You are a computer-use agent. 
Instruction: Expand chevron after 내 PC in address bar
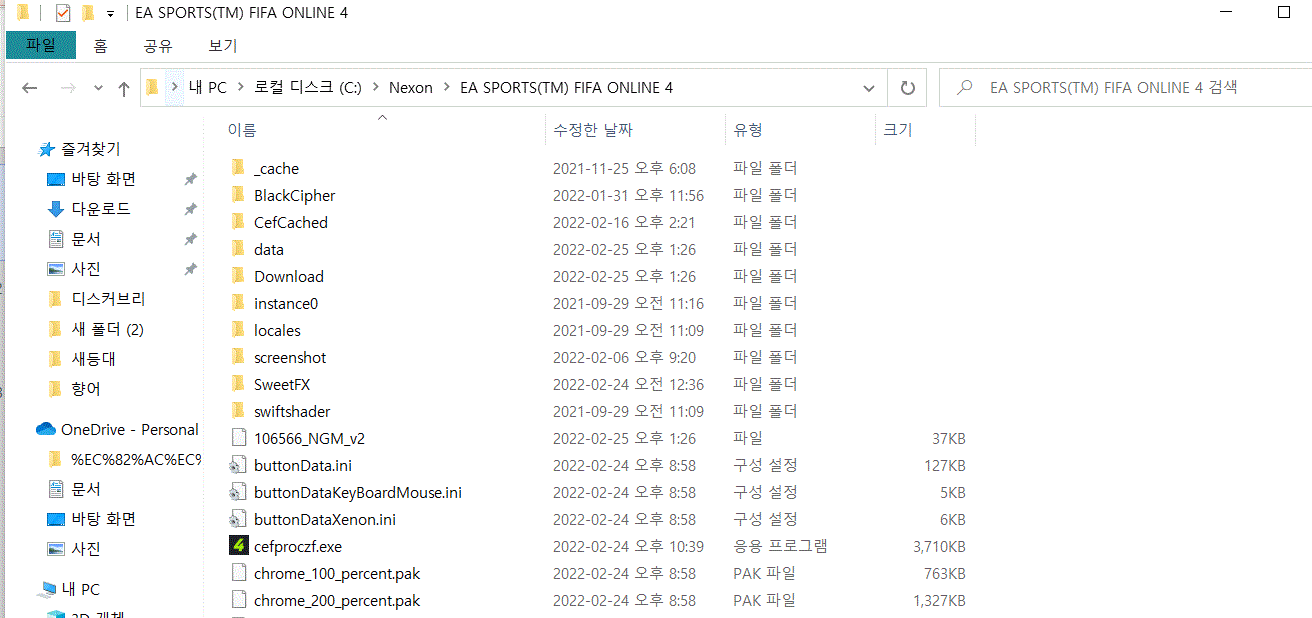tap(241, 88)
